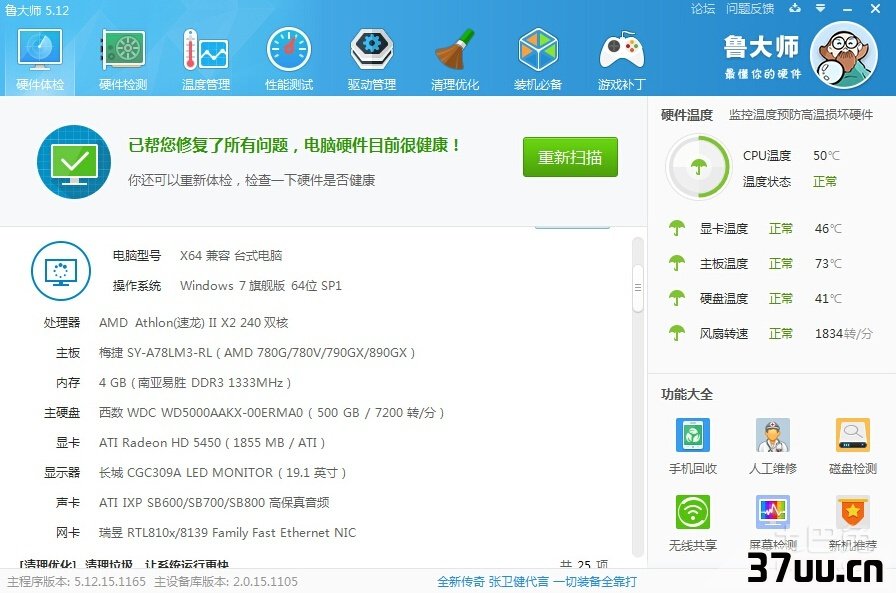Click the 硬件温度 panel heading
Image resolution: width=896 pixels, height=593 pixels.
pyautogui.click(x=687, y=115)
